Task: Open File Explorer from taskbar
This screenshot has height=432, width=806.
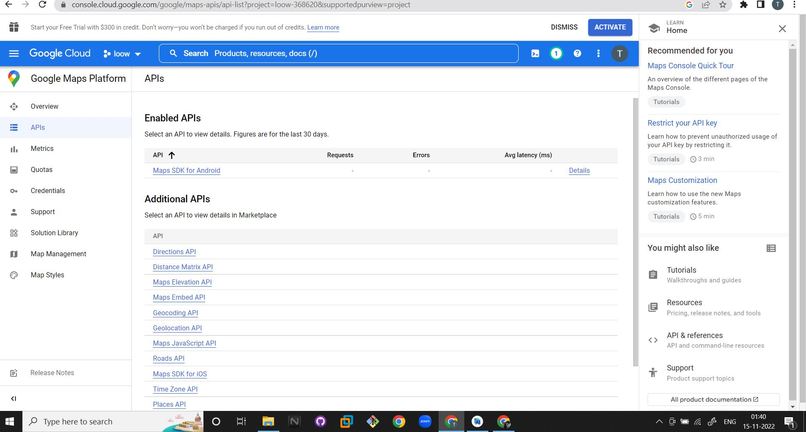Action: pyautogui.click(x=268, y=422)
